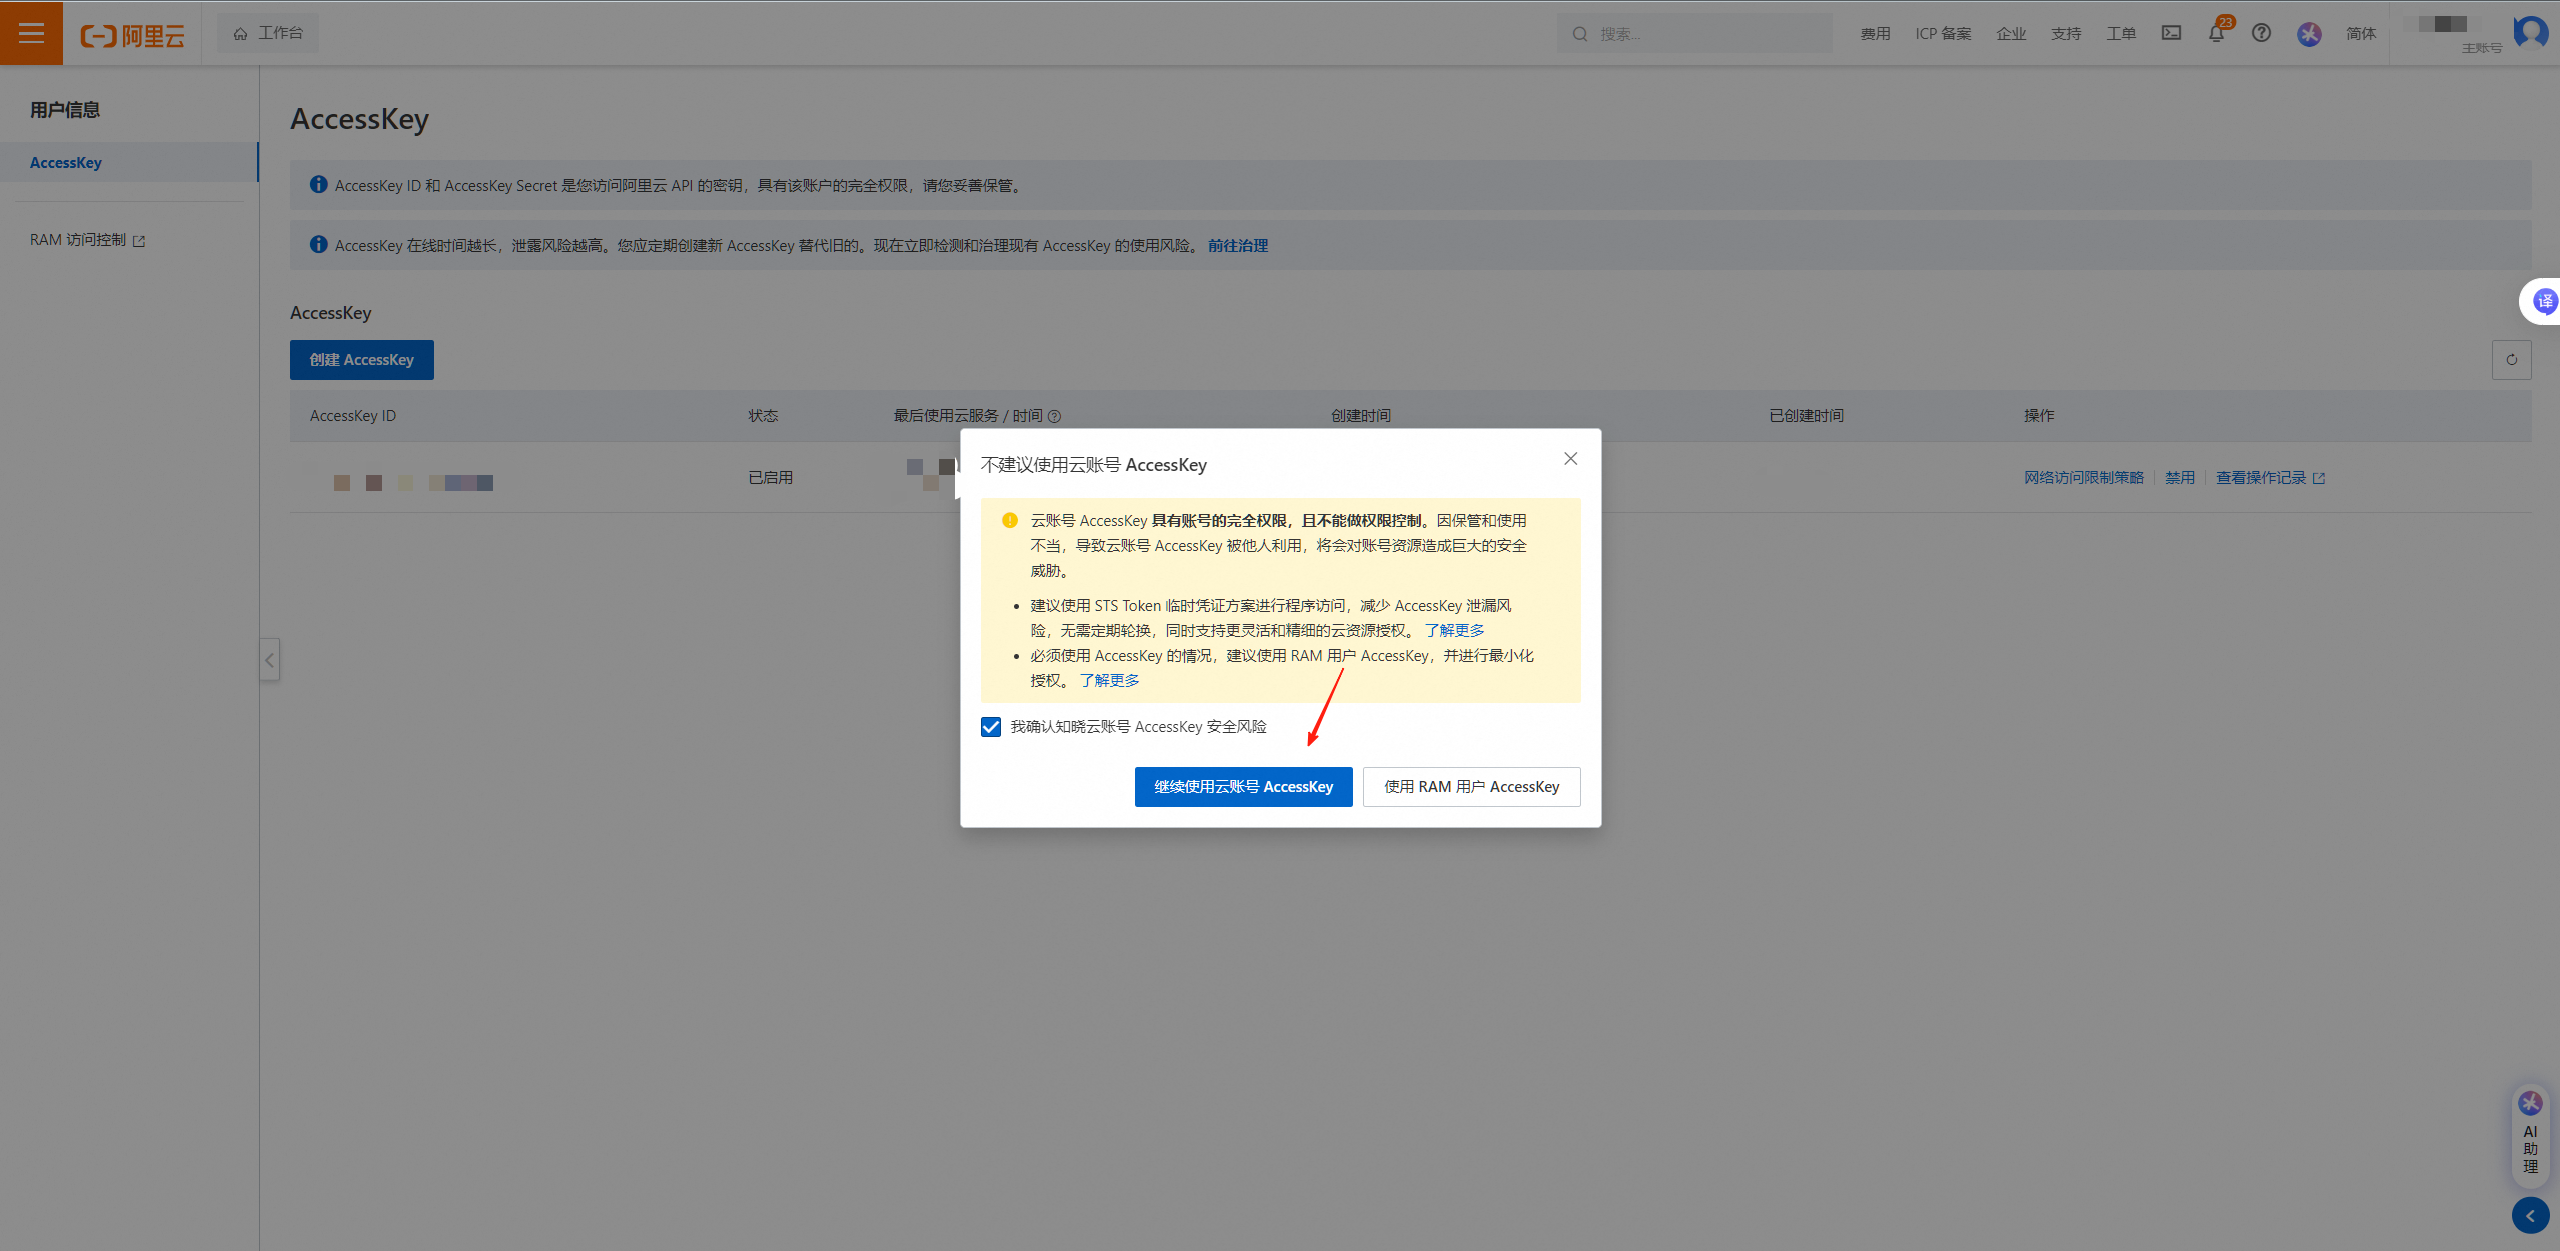The image size is (2560, 1251).
Task: Open the help question mark icon
Action: [x=2261, y=33]
